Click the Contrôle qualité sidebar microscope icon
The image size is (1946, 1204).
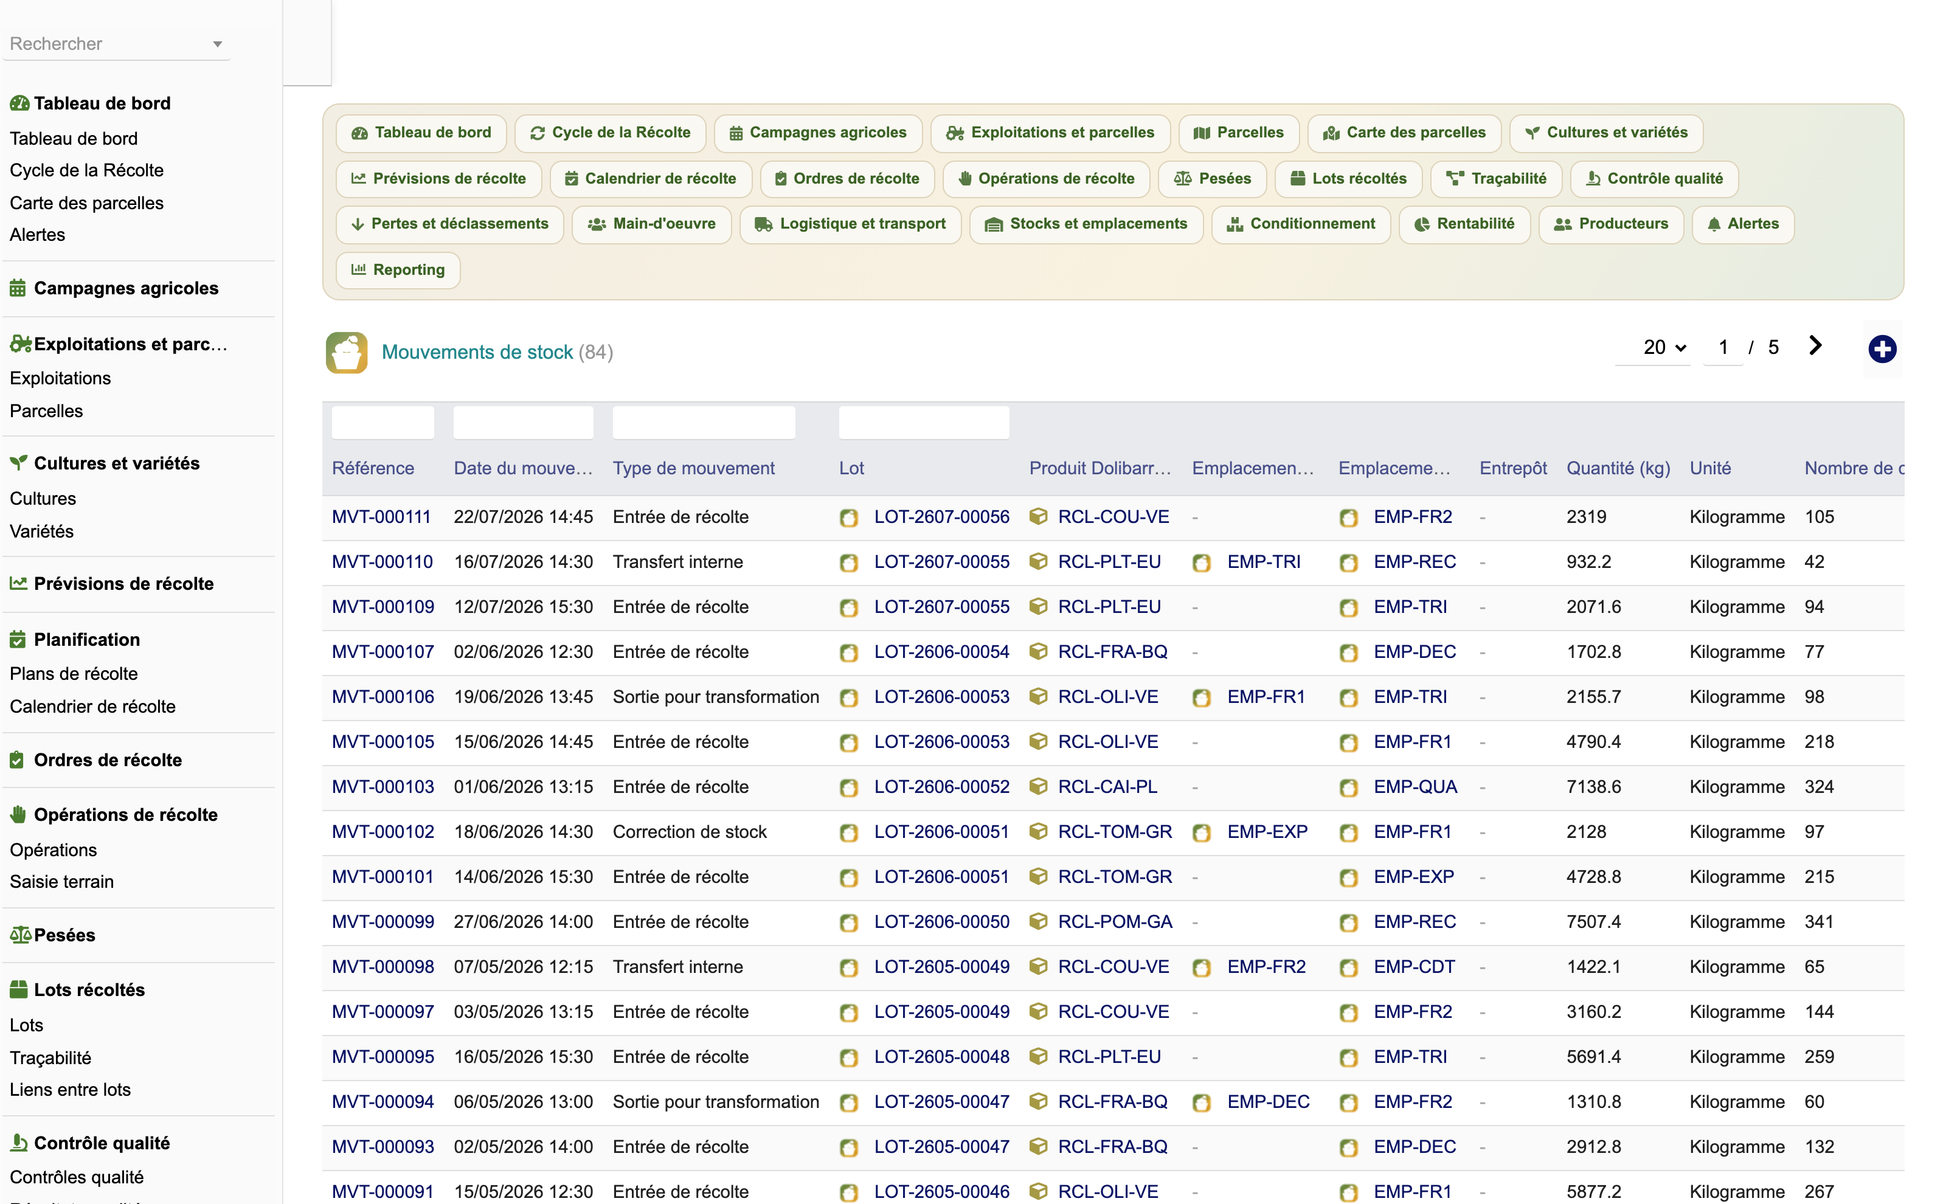[x=18, y=1143]
